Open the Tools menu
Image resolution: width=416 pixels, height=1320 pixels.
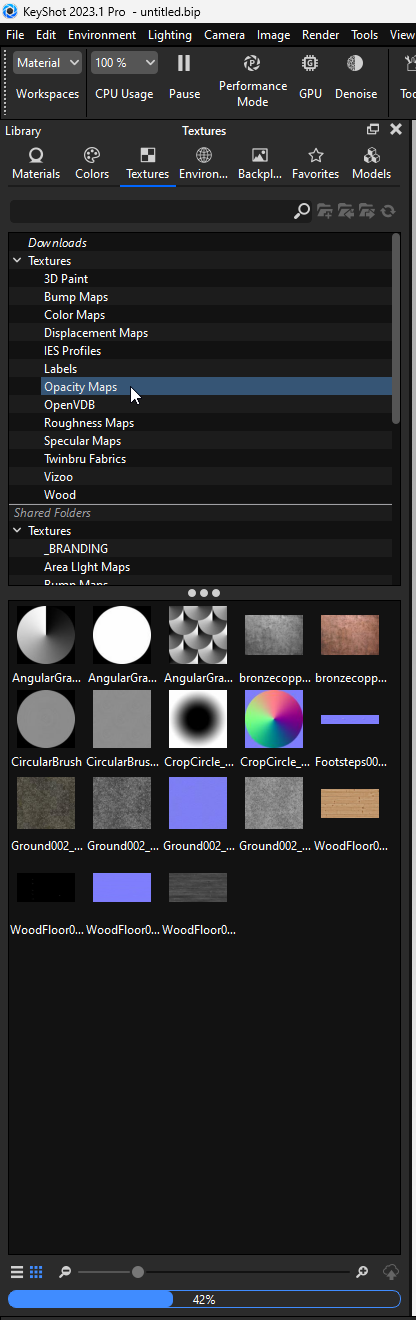coord(365,35)
